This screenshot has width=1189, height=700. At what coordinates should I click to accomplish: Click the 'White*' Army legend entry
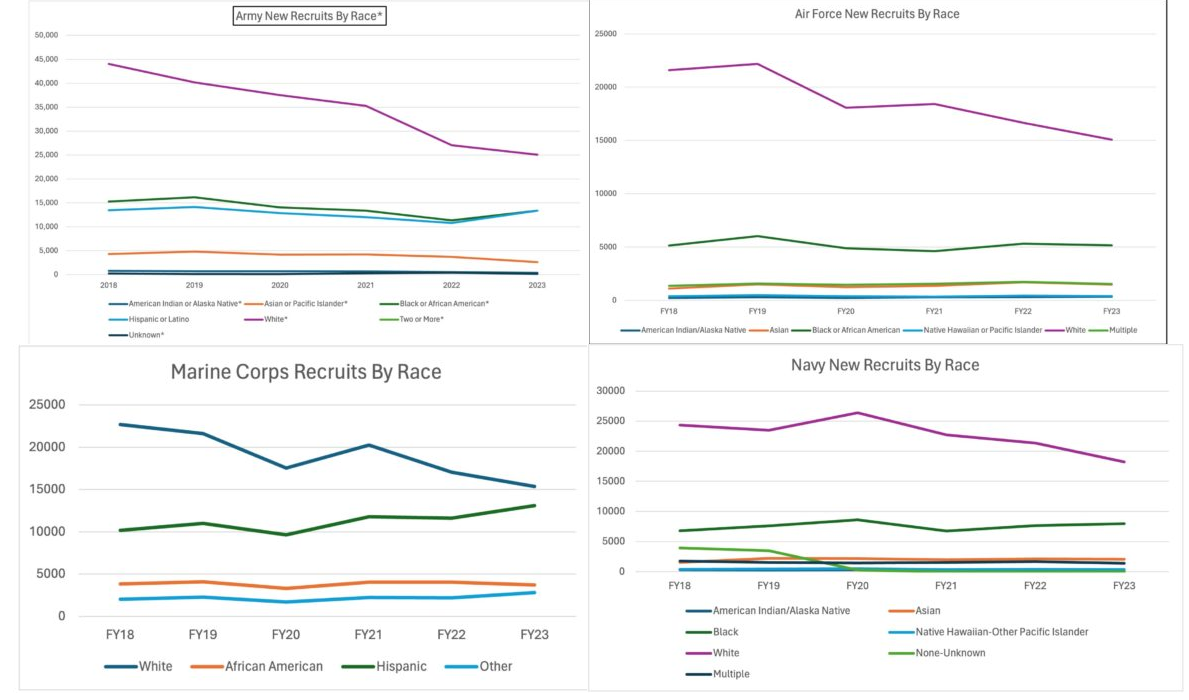(x=275, y=319)
